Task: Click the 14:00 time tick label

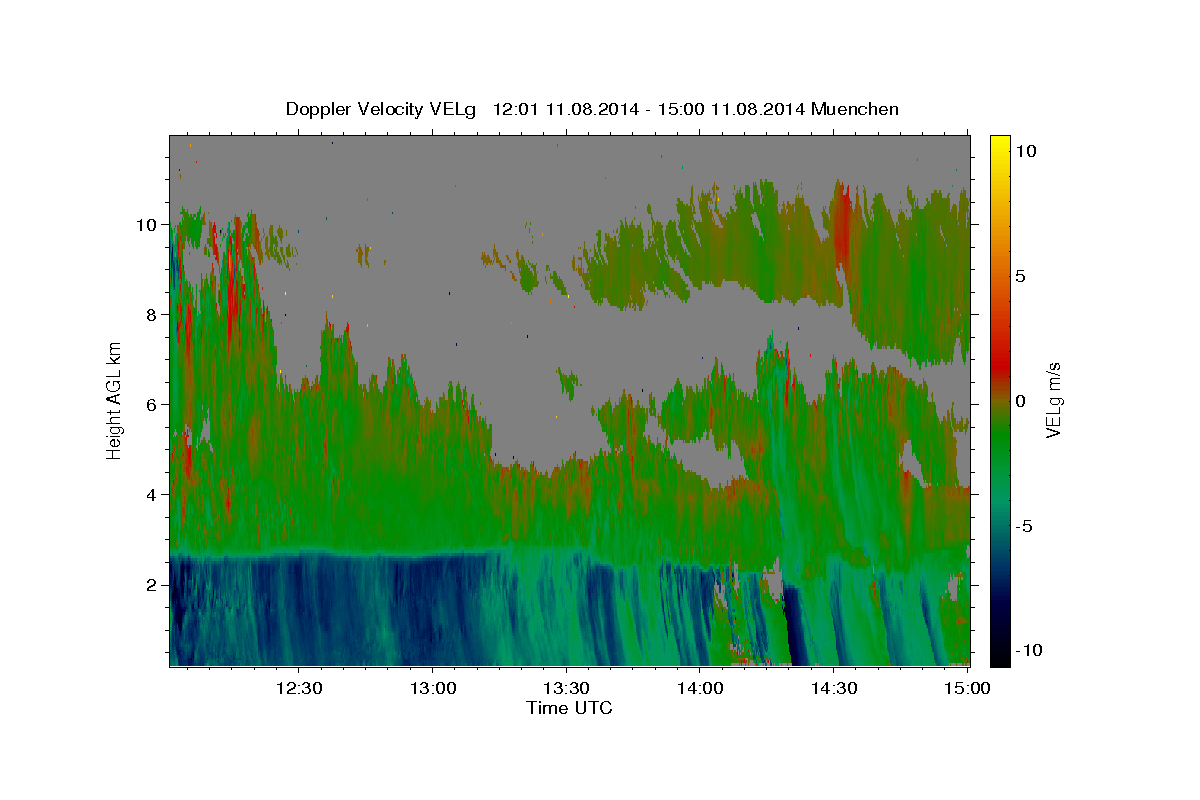Action: point(700,688)
